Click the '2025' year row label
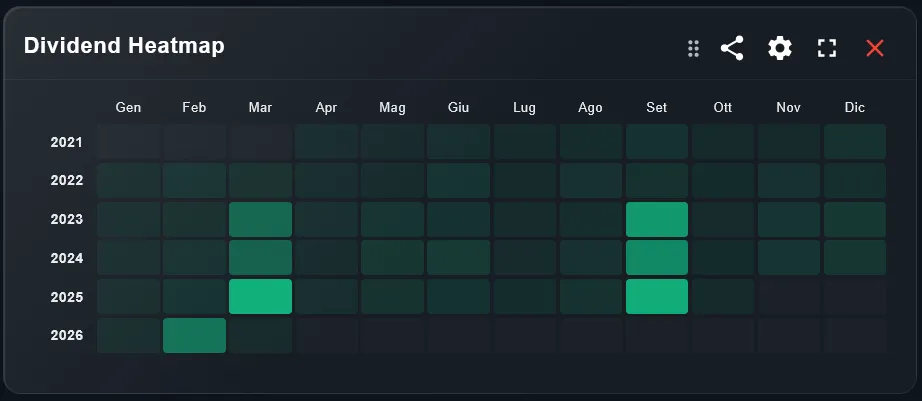Image resolution: width=922 pixels, height=401 pixels. point(67,297)
